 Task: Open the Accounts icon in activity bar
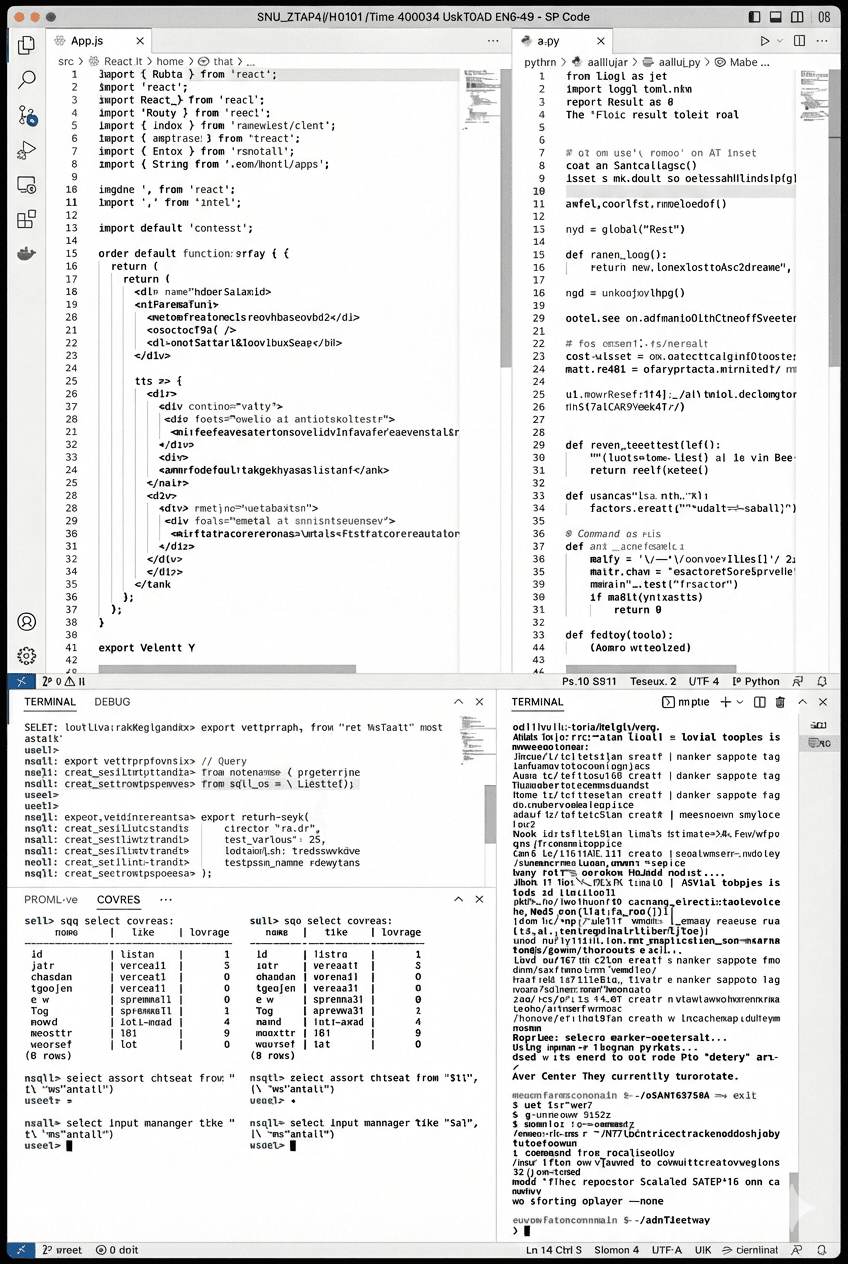click(x=27, y=622)
